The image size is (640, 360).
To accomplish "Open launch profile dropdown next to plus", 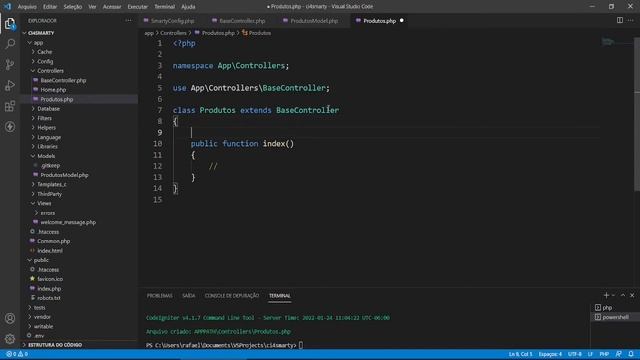I will (613, 295).
